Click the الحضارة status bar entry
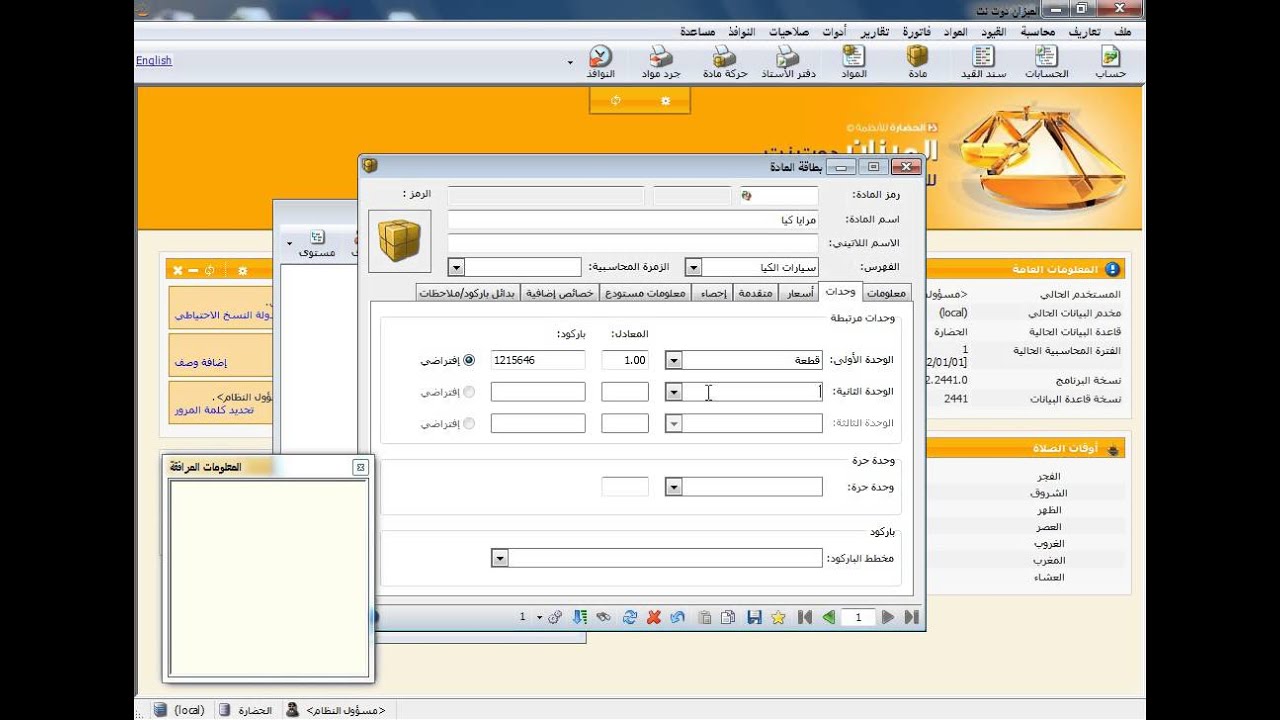The height and width of the screenshot is (720, 1280). (246, 710)
